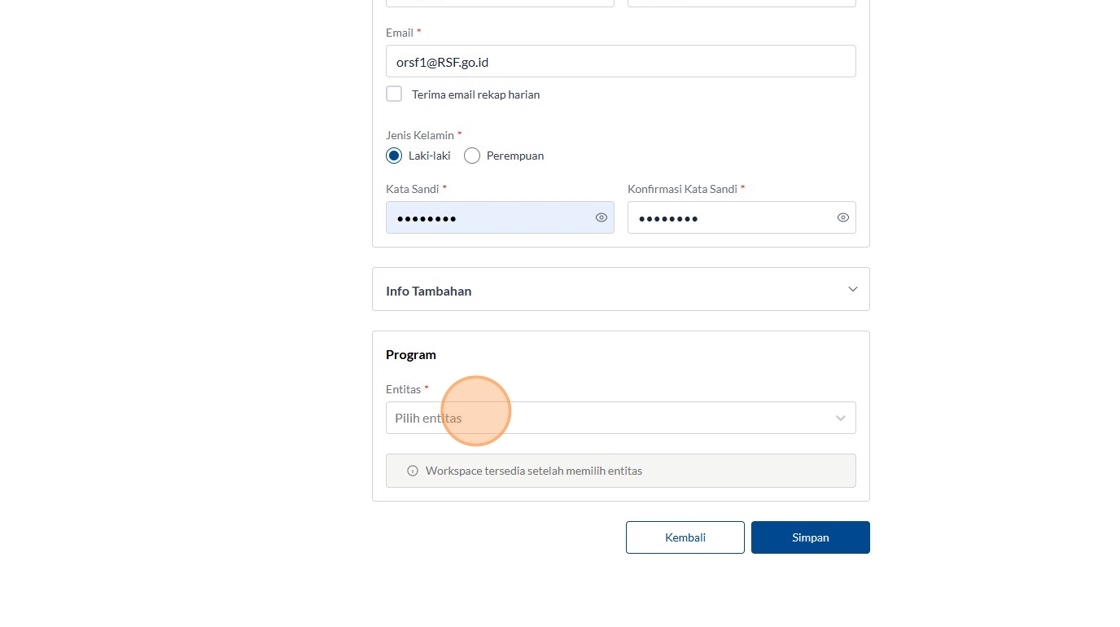The height and width of the screenshot is (627, 1120).
Task: Click the Simpan button
Action: click(810, 537)
